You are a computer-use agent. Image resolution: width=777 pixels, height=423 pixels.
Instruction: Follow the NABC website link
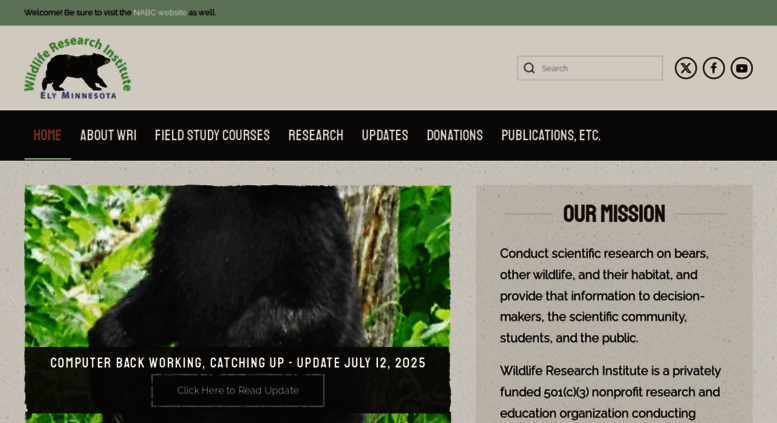click(160, 12)
